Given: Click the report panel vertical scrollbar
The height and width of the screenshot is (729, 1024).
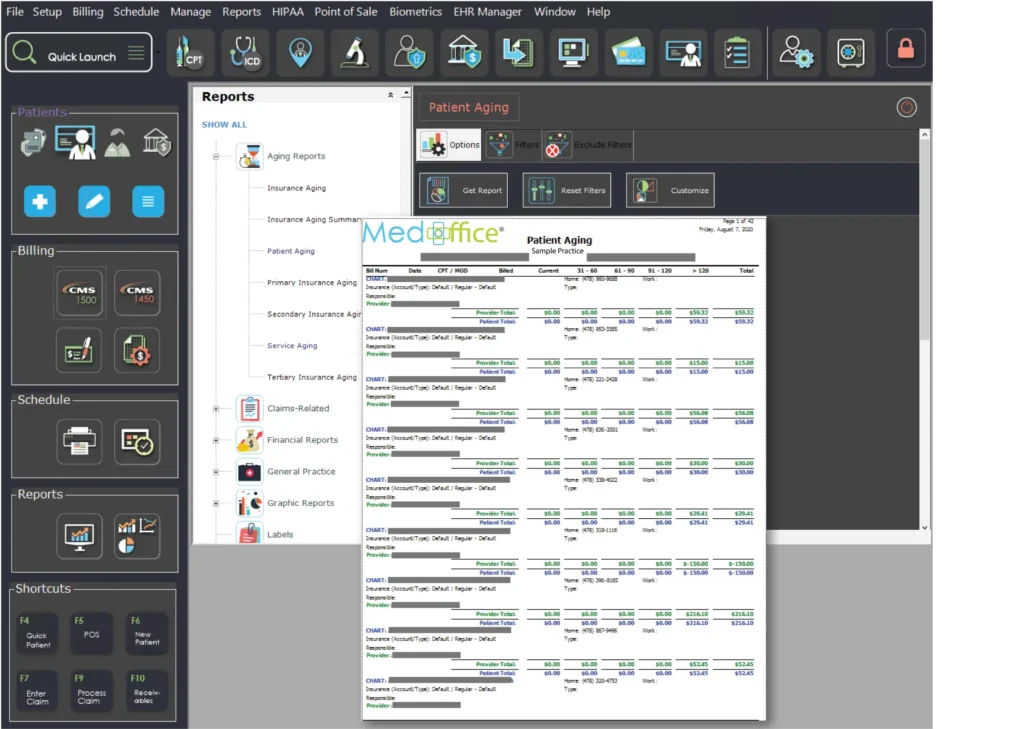Looking at the screenshot, I should tap(924, 330).
